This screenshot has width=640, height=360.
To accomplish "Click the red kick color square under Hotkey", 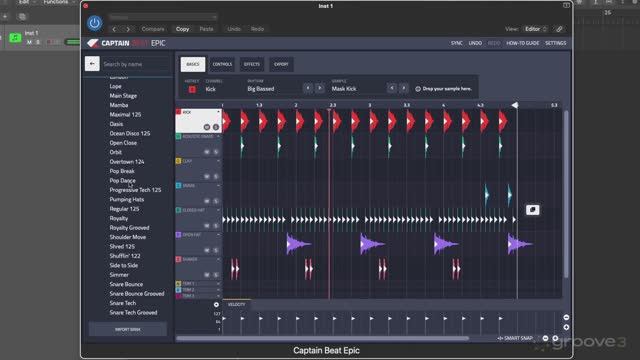I will click(192, 89).
